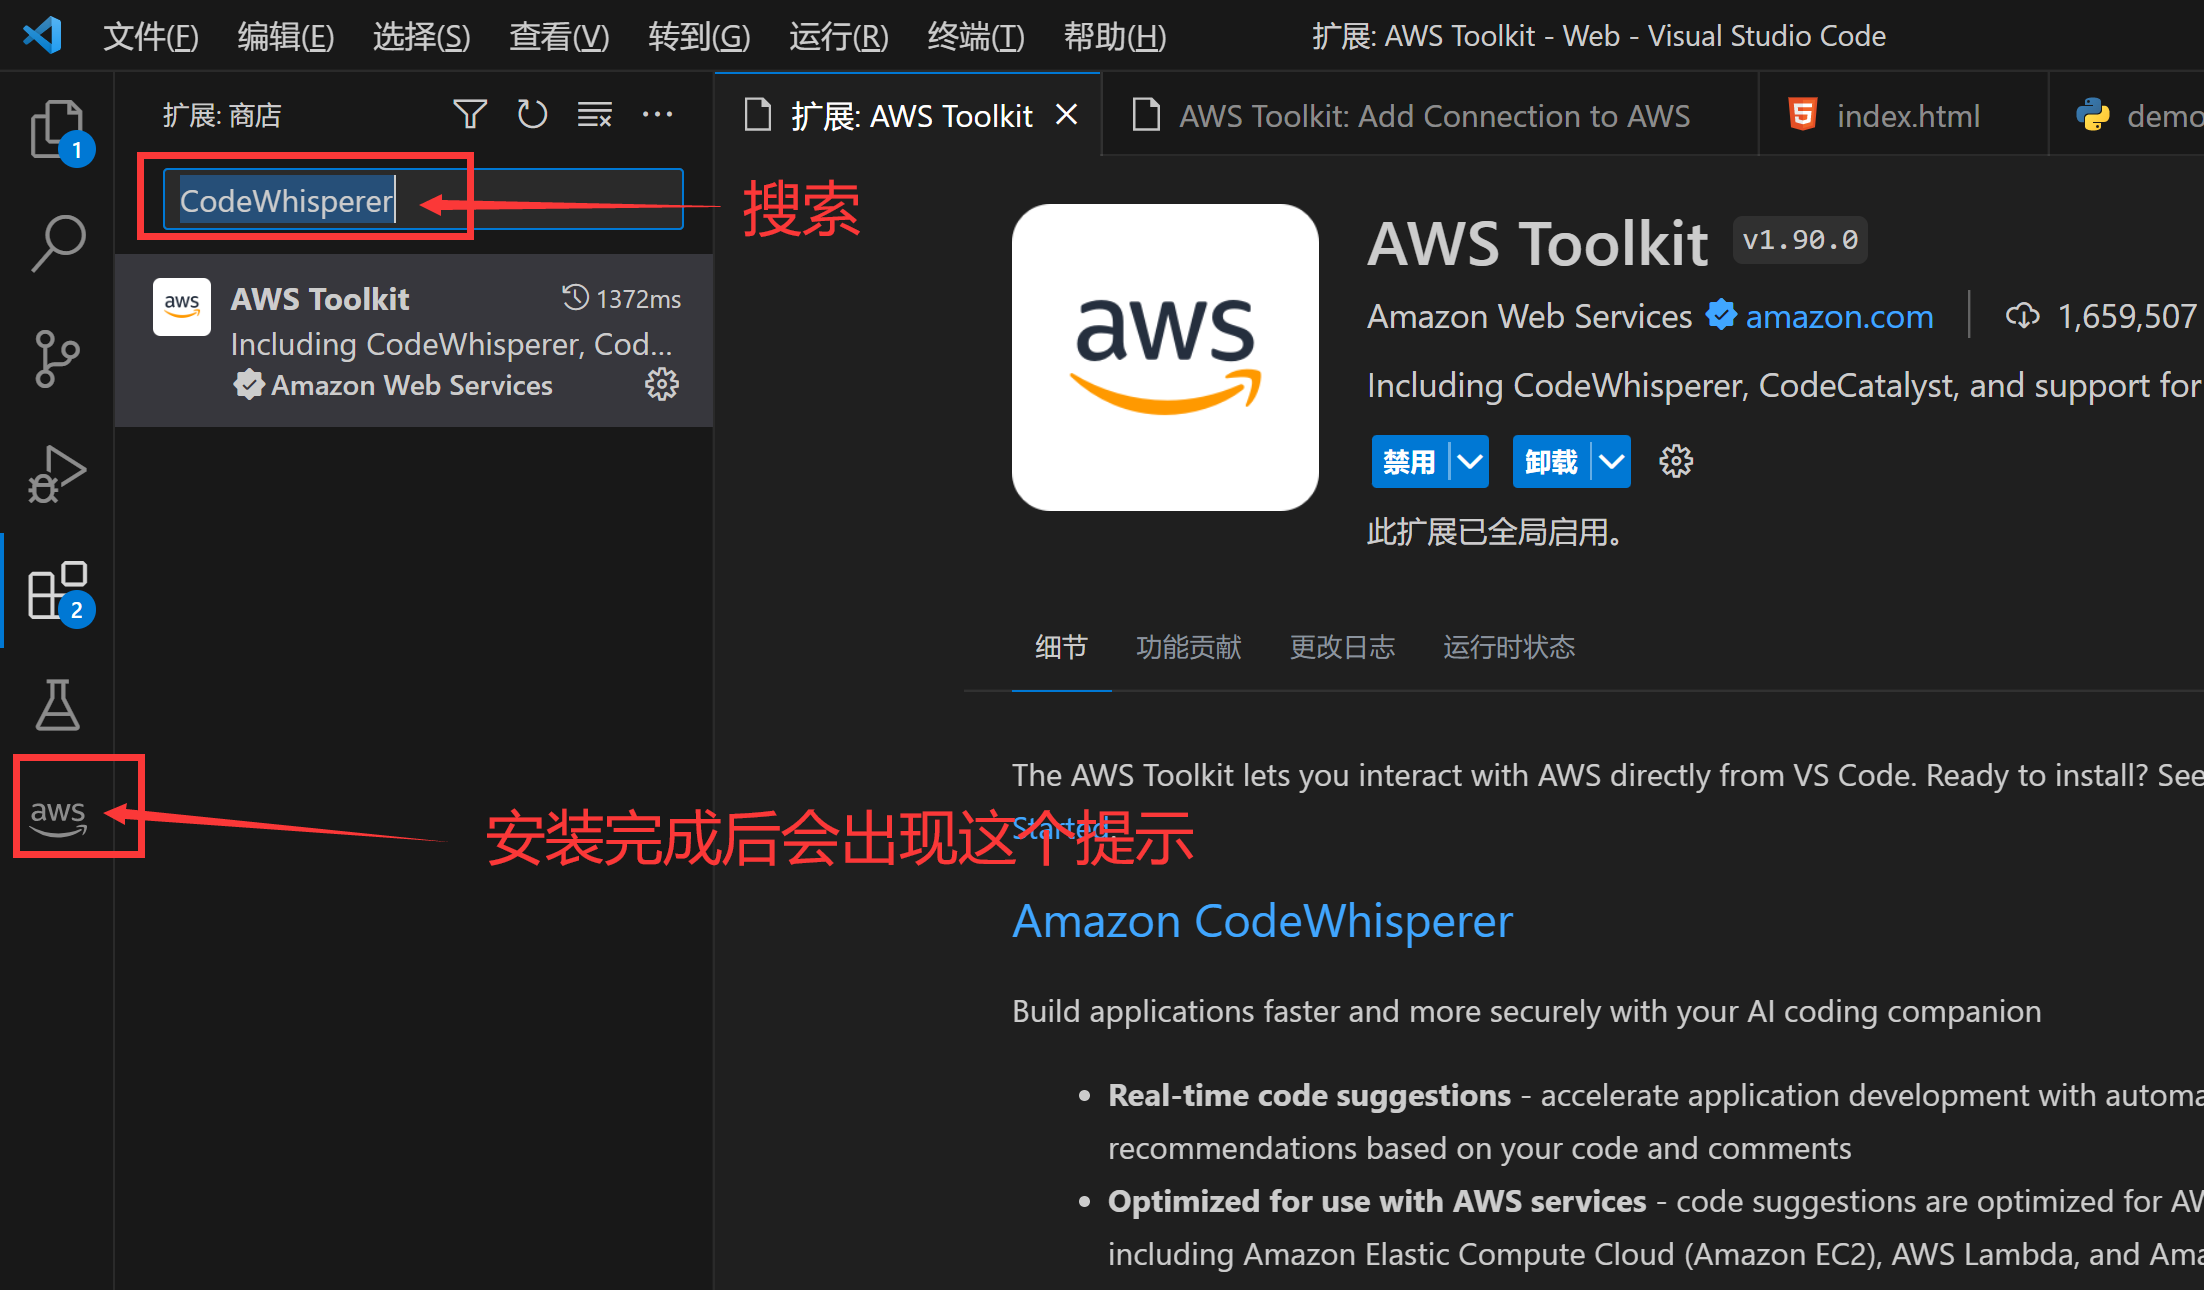This screenshot has height=1290, width=2204.
Task: Open the AWS Toolkit sidebar icon
Action: coord(57,812)
